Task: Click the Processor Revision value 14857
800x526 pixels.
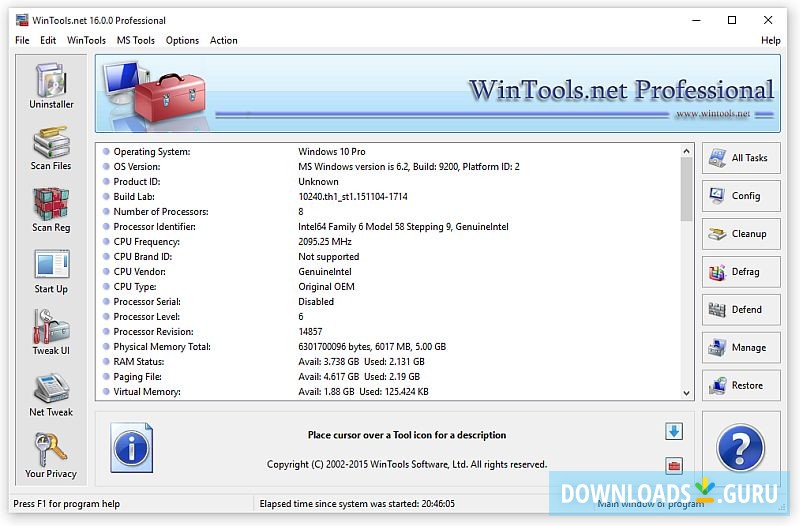Action: click(310, 332)
